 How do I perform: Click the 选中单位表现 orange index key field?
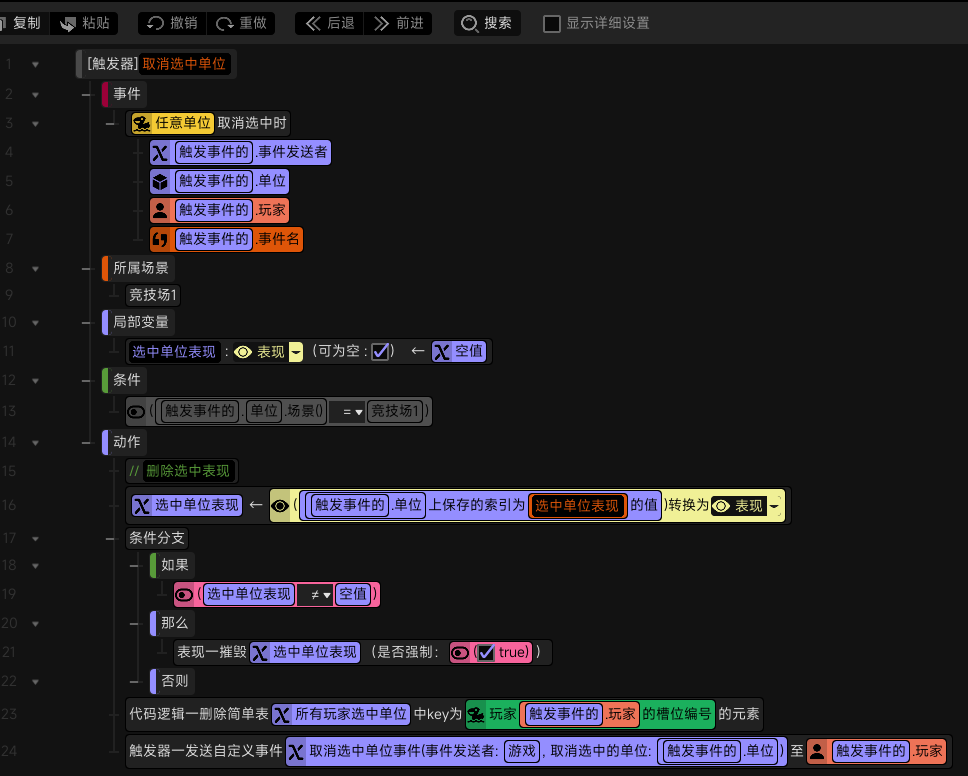pyautogui.click(x=577, y=506)
